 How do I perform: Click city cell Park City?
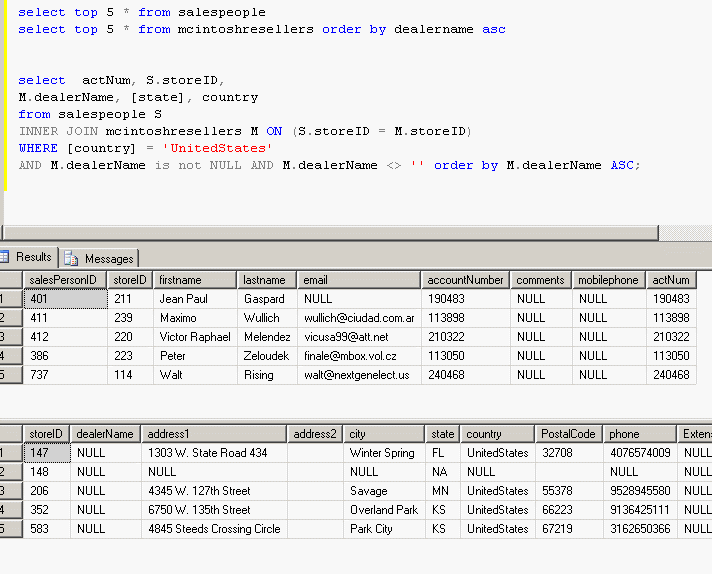click(385, 529)
